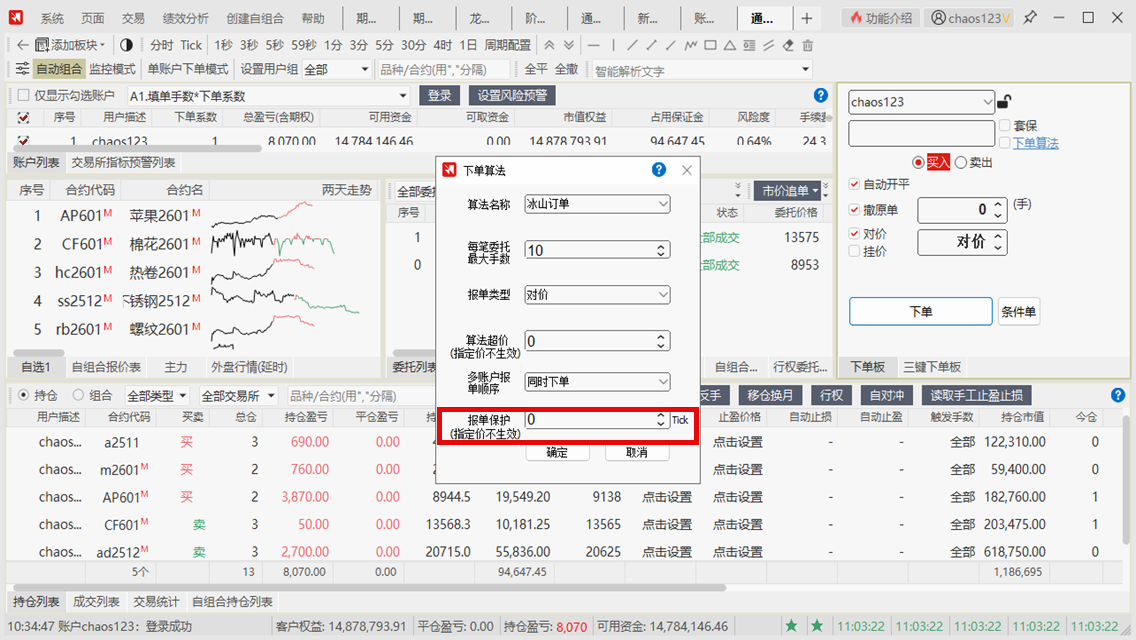Screen dimensions: 1136x640
Task: Click the 报单保护 tick input field
Action: (588, 420)
